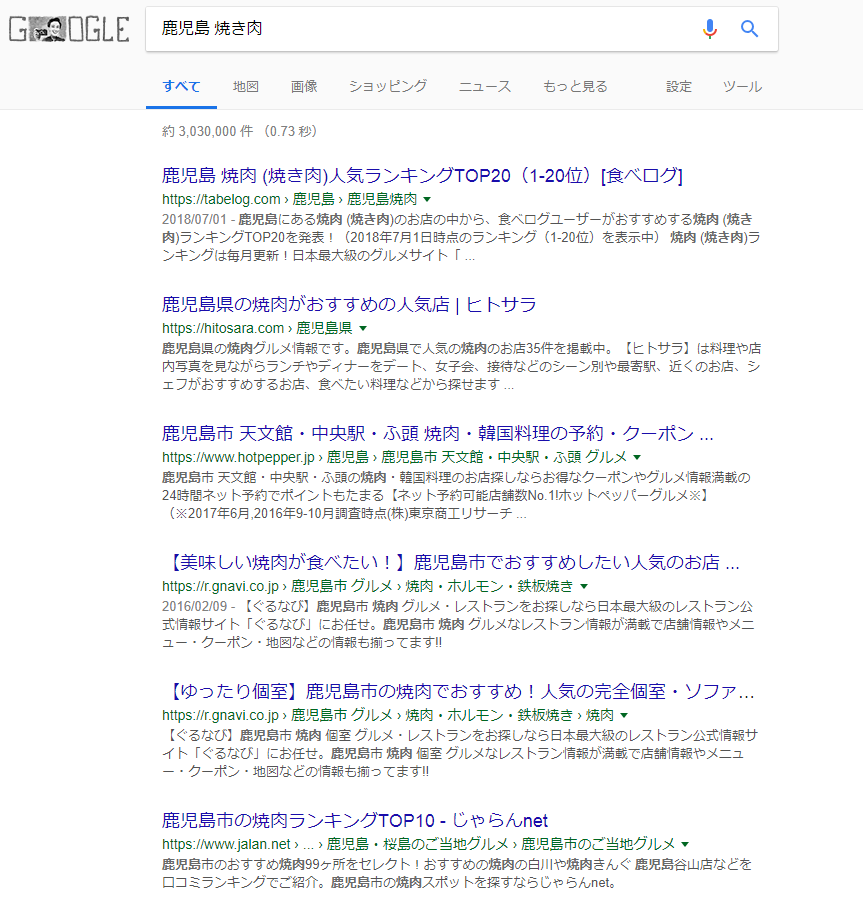
Task: Open 設定 search settings
Action: (x=679, y=86)
